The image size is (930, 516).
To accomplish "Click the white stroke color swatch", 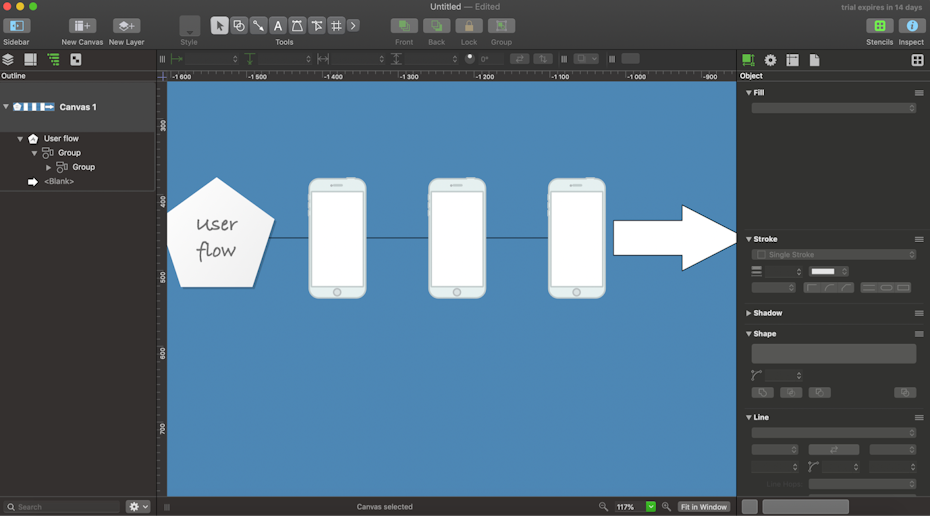I will 823,271.
